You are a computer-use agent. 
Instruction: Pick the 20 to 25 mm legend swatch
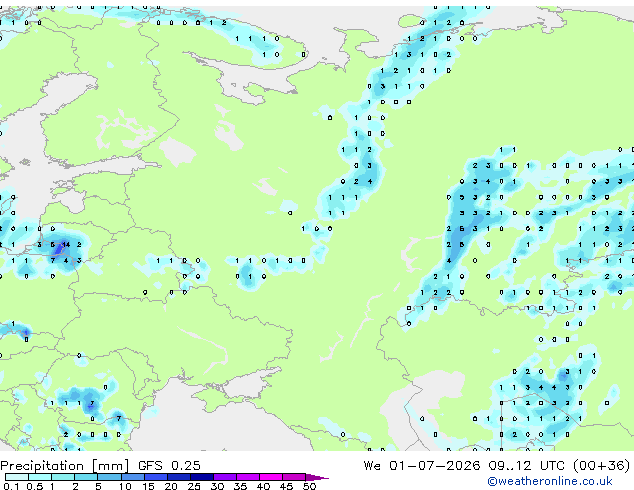[178, 477]
